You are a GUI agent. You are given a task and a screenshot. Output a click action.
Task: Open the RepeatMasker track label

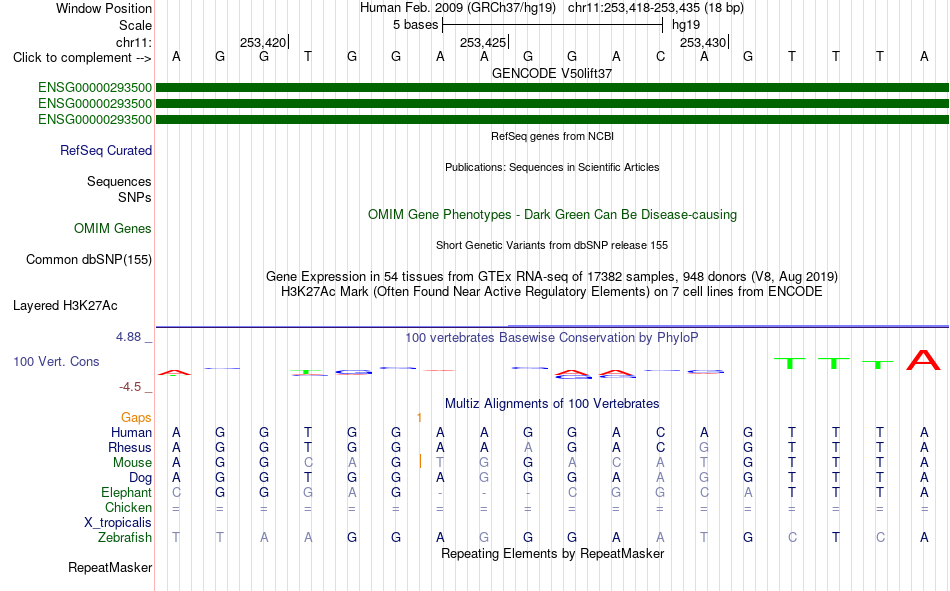pyautogui.click(x=110, y=568)
